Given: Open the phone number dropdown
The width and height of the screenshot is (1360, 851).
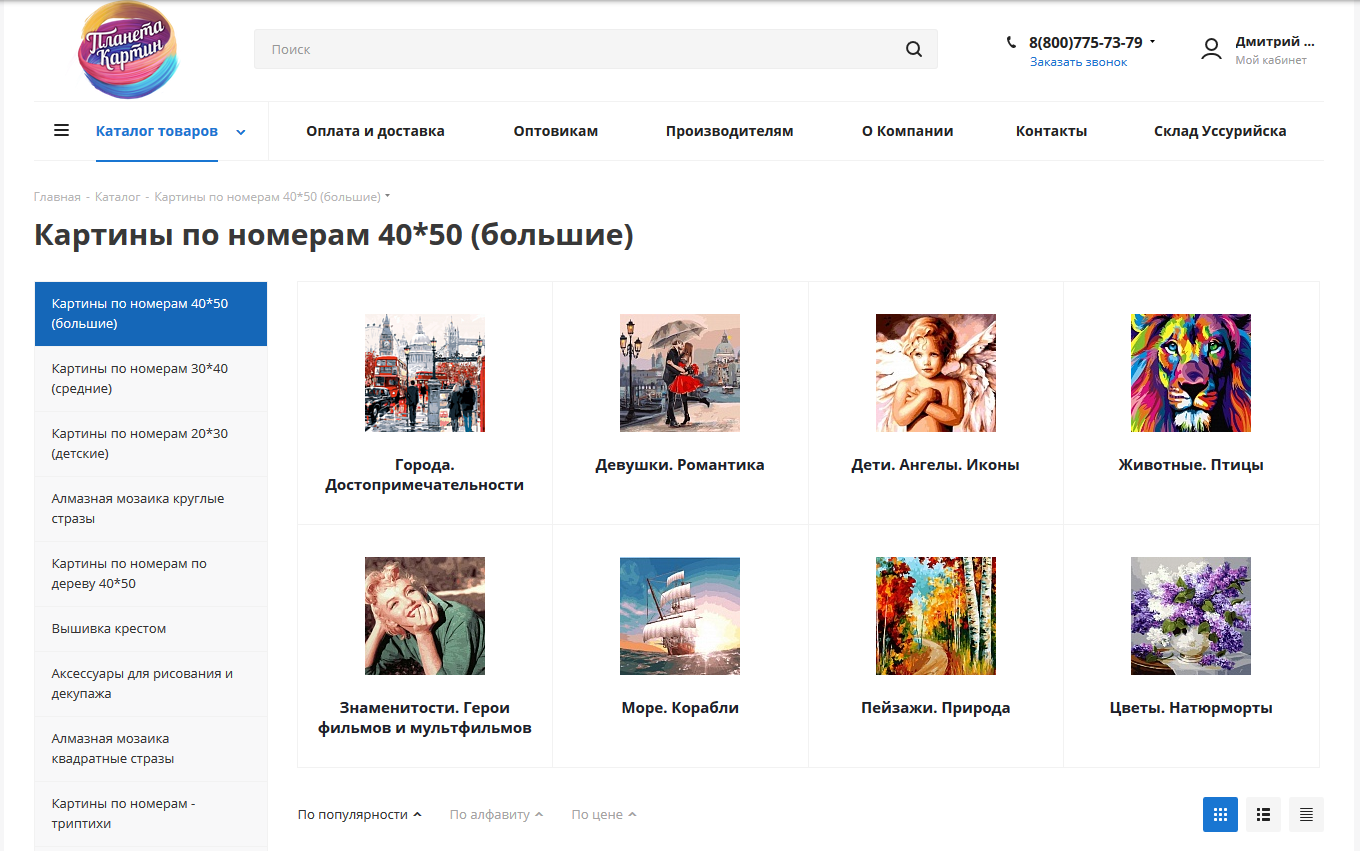Looking at the screenshot, I should (1153, 41).
